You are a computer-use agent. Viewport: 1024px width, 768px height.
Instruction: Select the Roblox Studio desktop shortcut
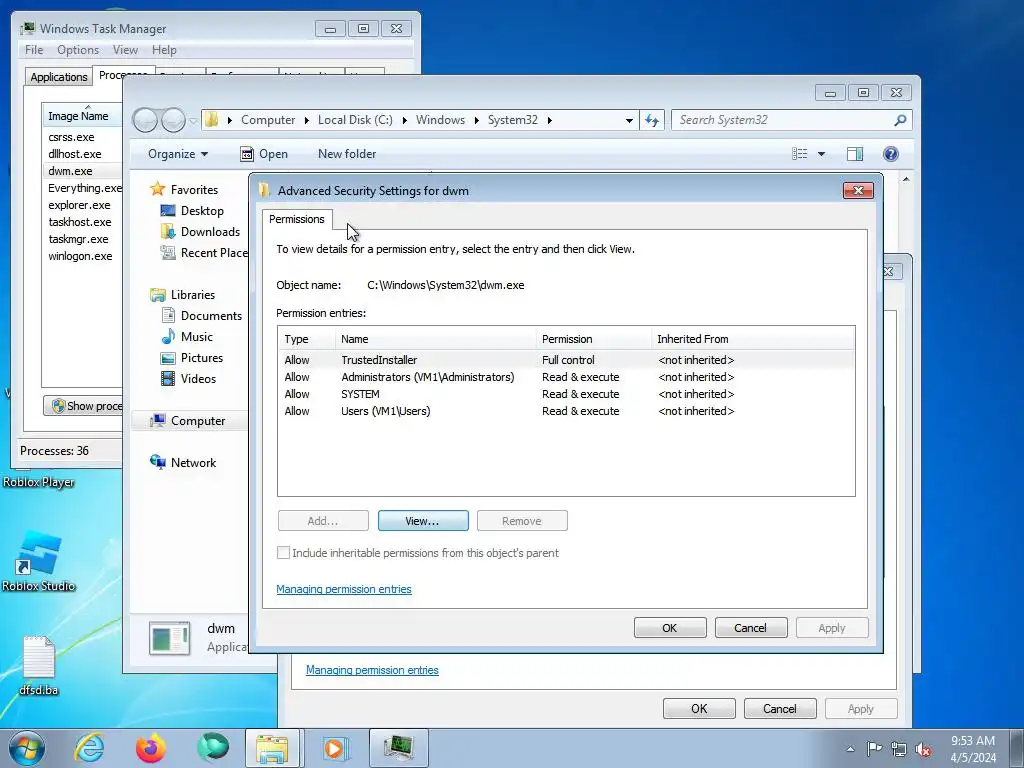tap(39, 562)
